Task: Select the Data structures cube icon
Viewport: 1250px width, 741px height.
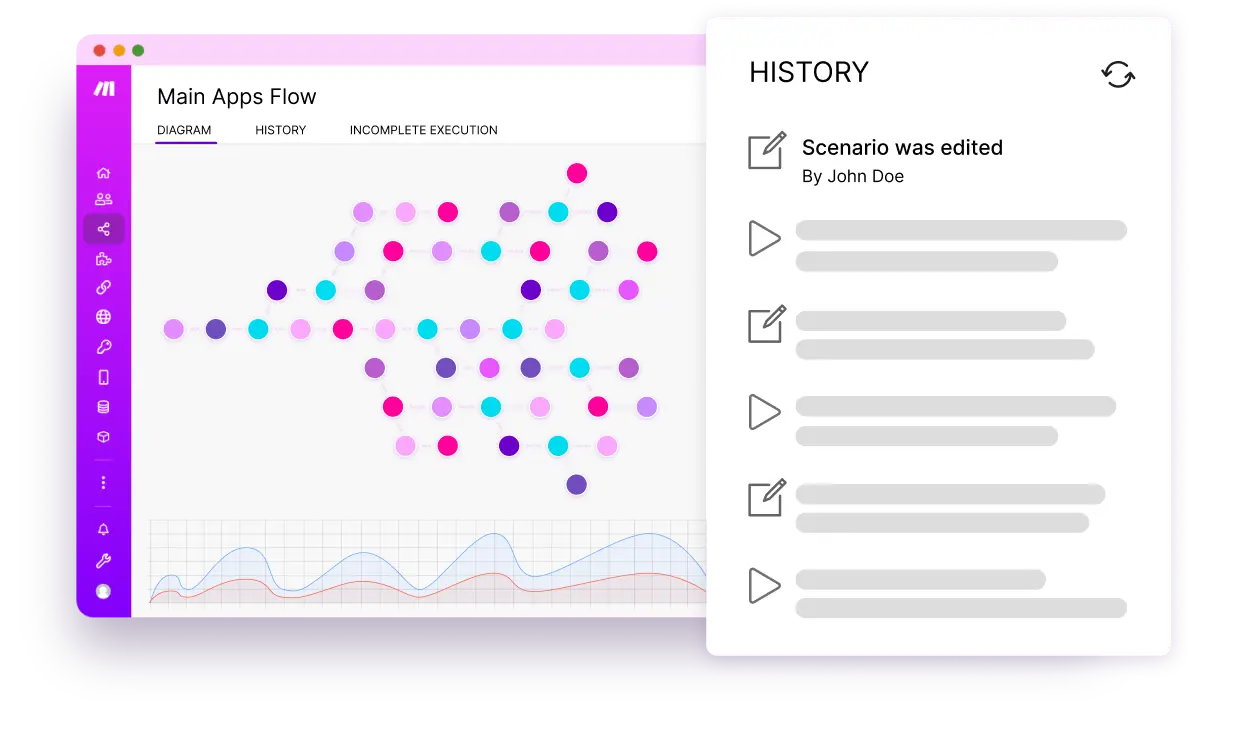Action: click(103, 437)
